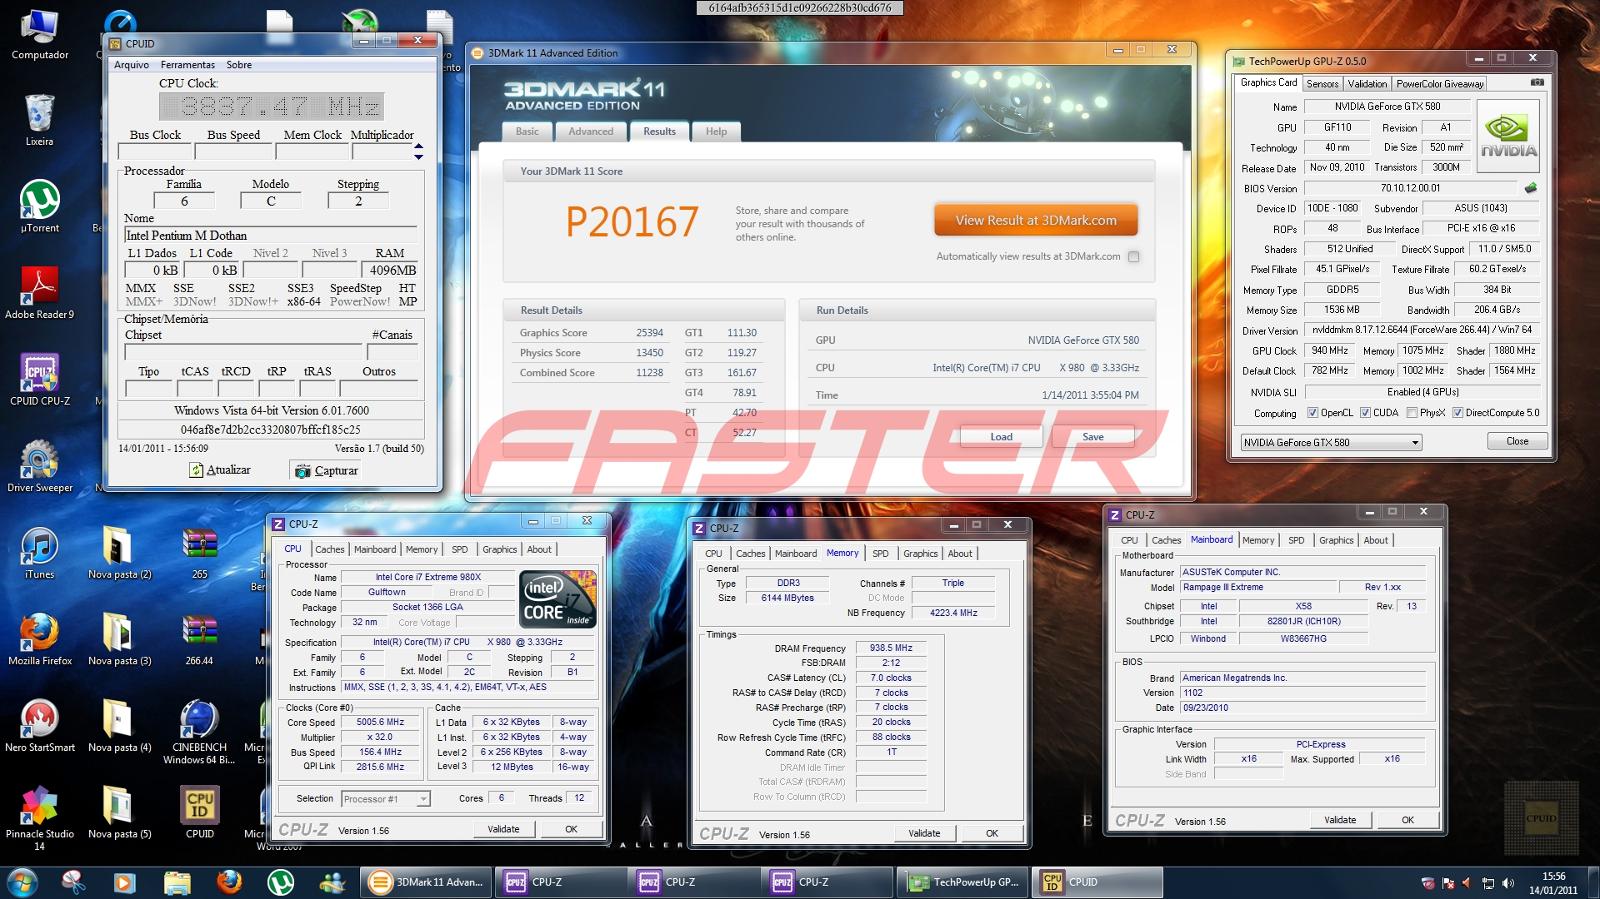Click OK in CPU-Z Memory window

coord(992,833)
